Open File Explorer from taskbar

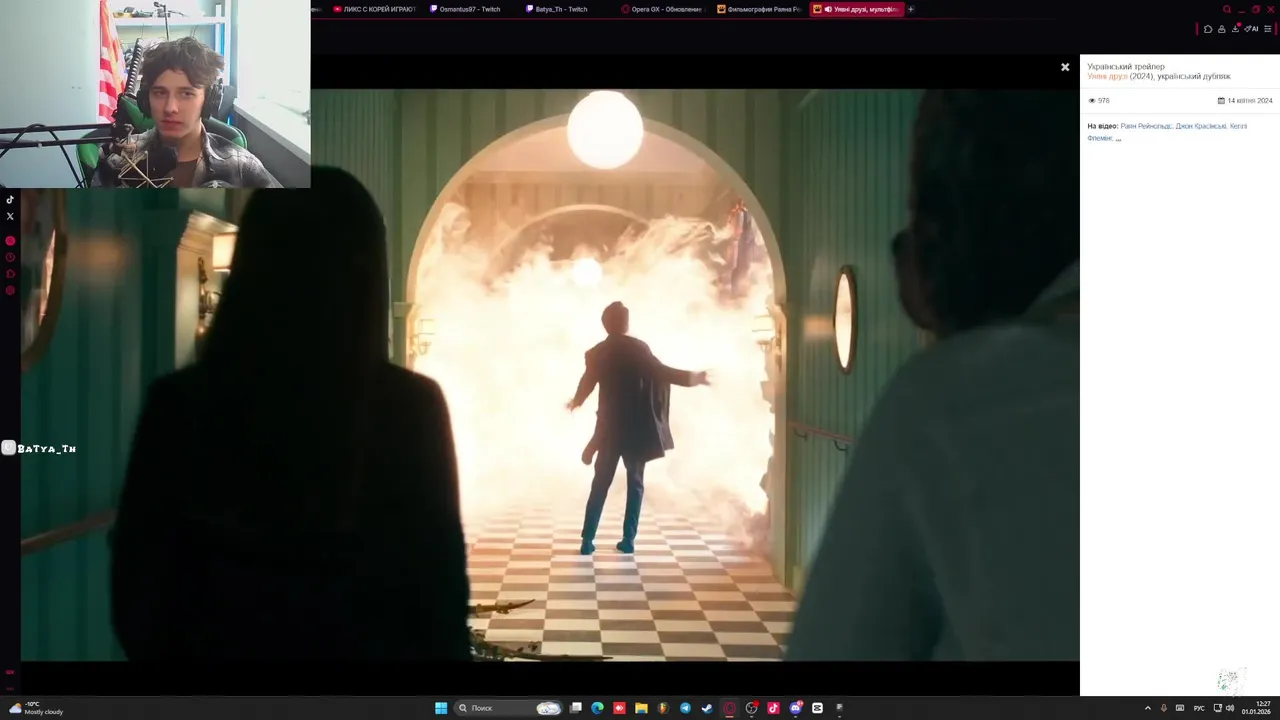tap(641, 708)
